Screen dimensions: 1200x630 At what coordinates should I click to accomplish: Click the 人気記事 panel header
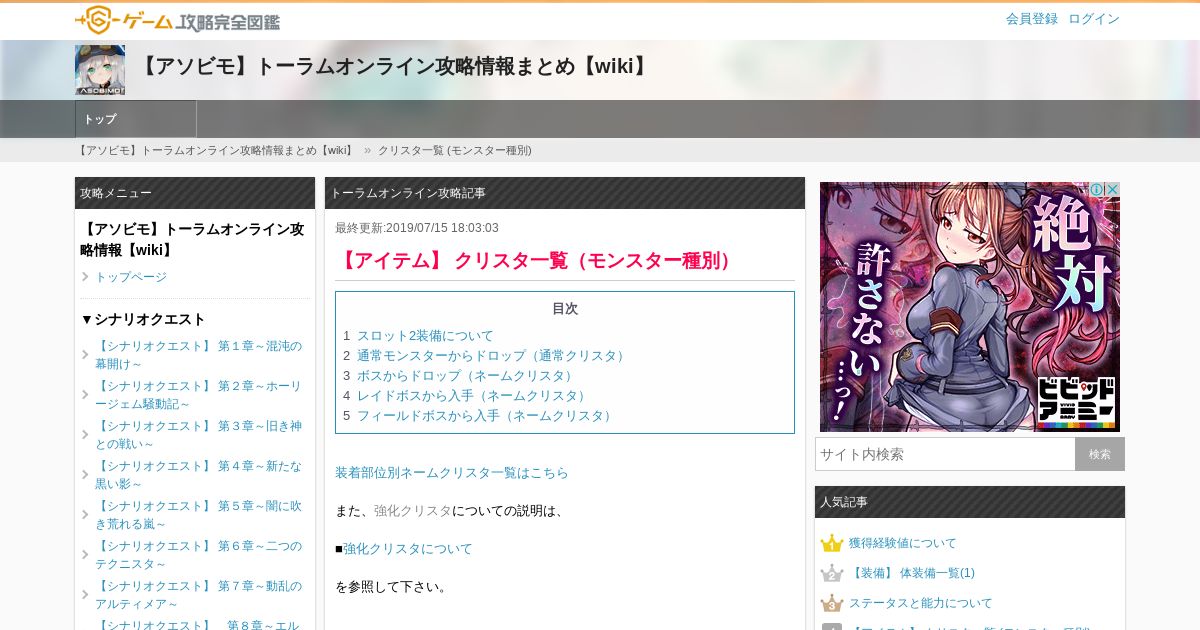click(970, 502)
